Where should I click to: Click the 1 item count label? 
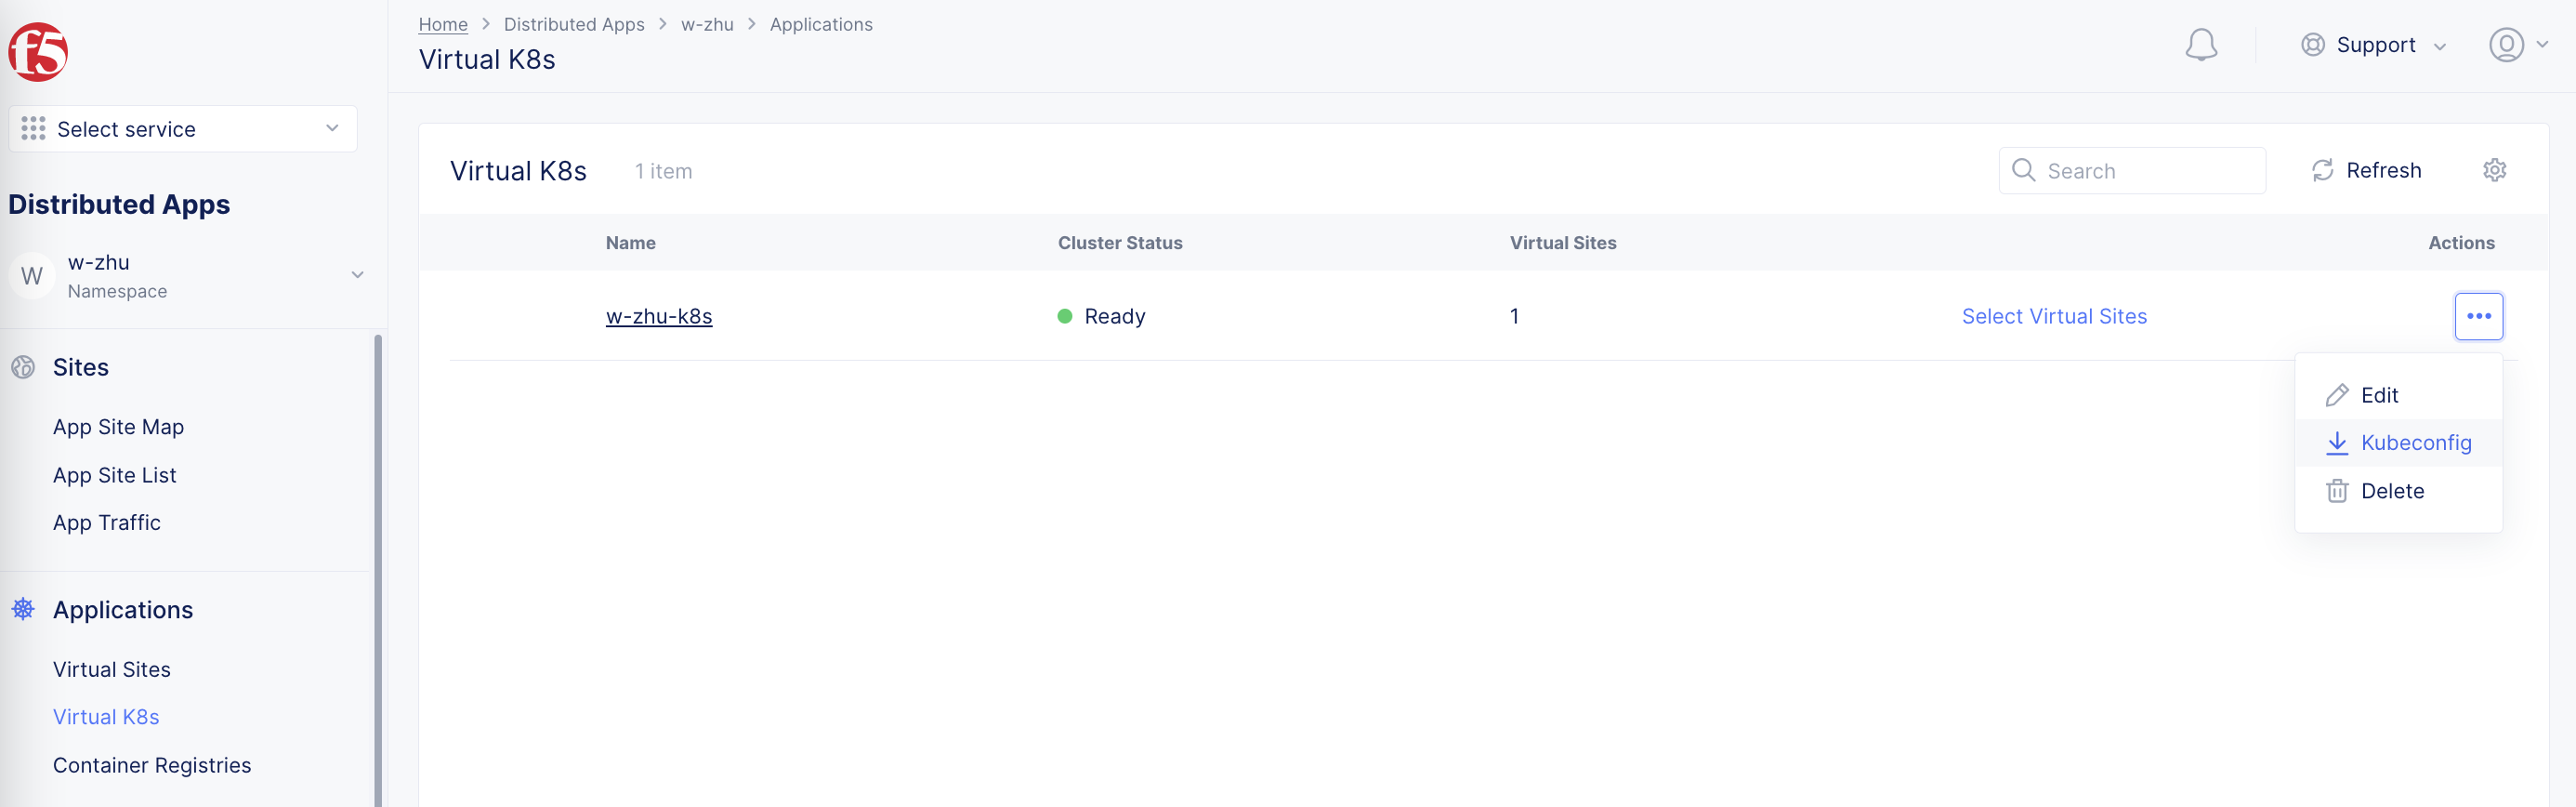[663, 171]
